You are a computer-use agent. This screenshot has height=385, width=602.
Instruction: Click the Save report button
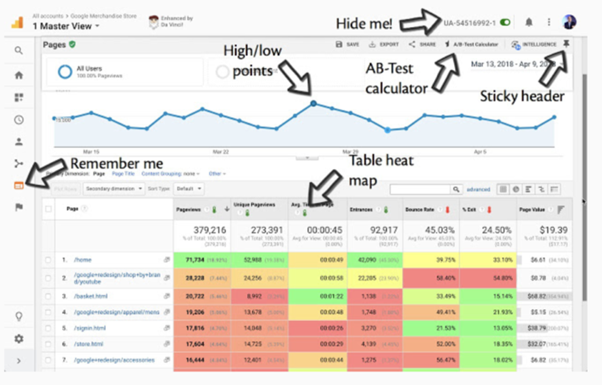coord(347,45)
